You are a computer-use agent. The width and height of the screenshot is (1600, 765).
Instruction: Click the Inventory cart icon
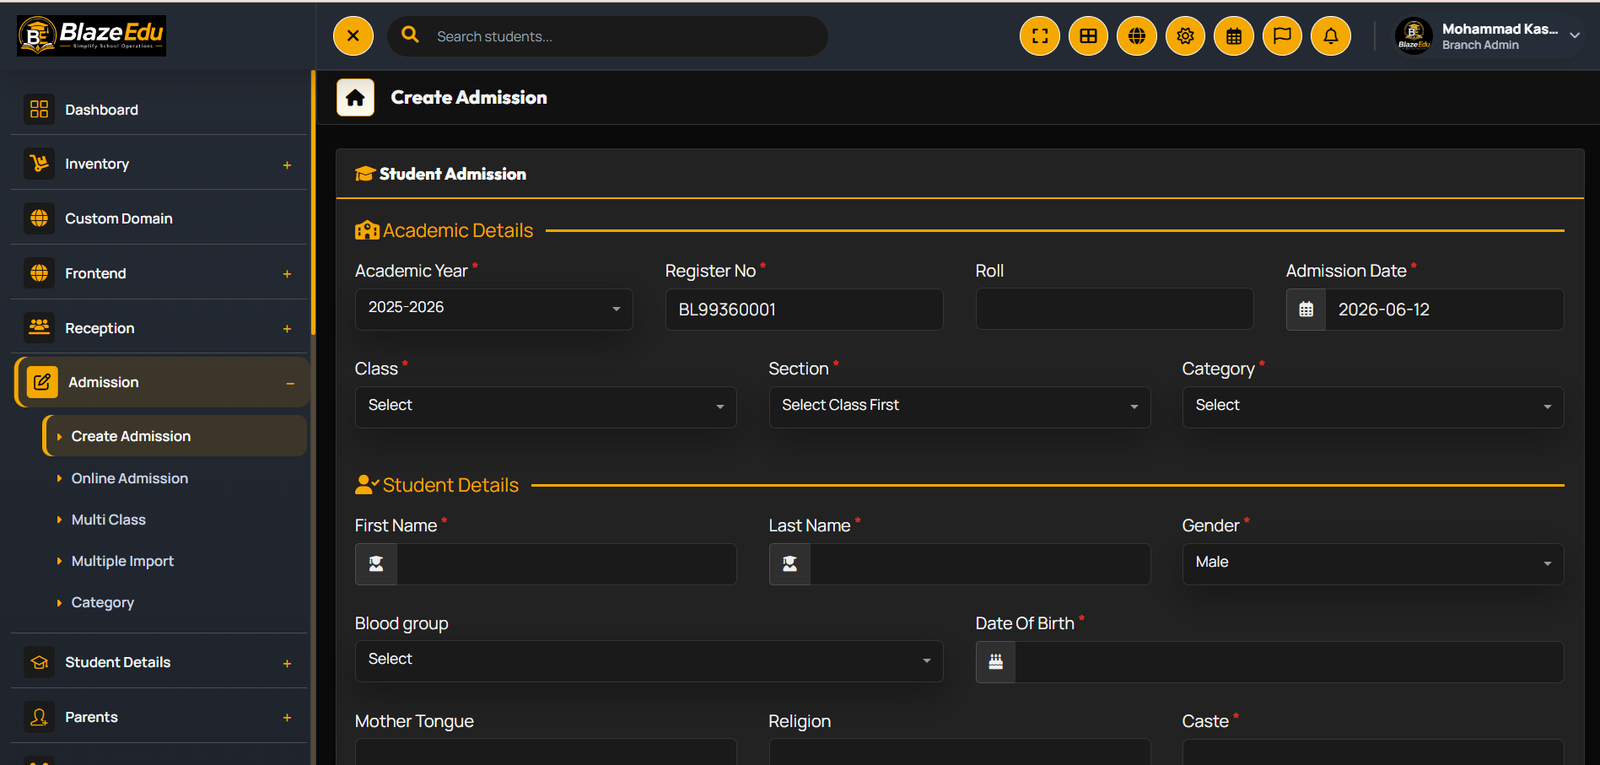point(39,163)
